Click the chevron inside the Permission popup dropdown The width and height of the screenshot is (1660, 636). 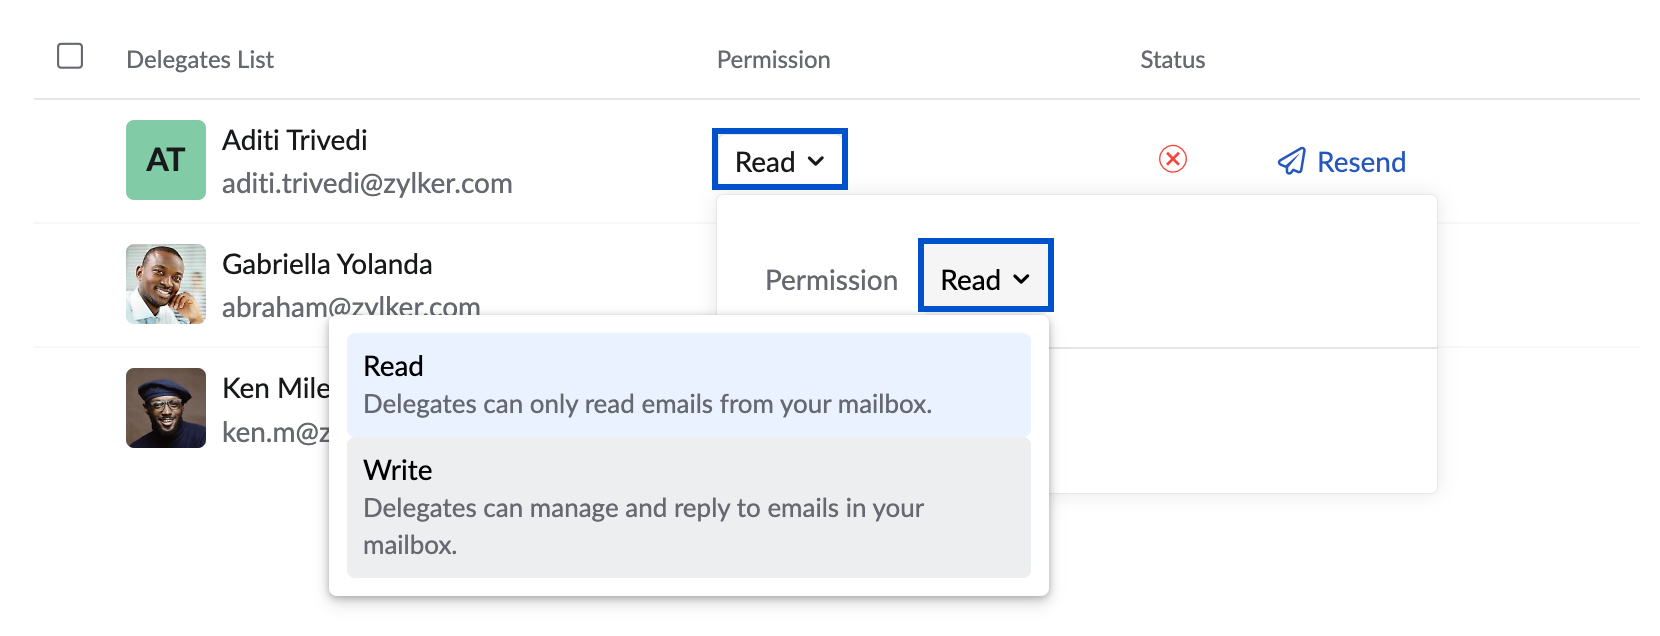pyautogui.click(x=1024, y=279)
